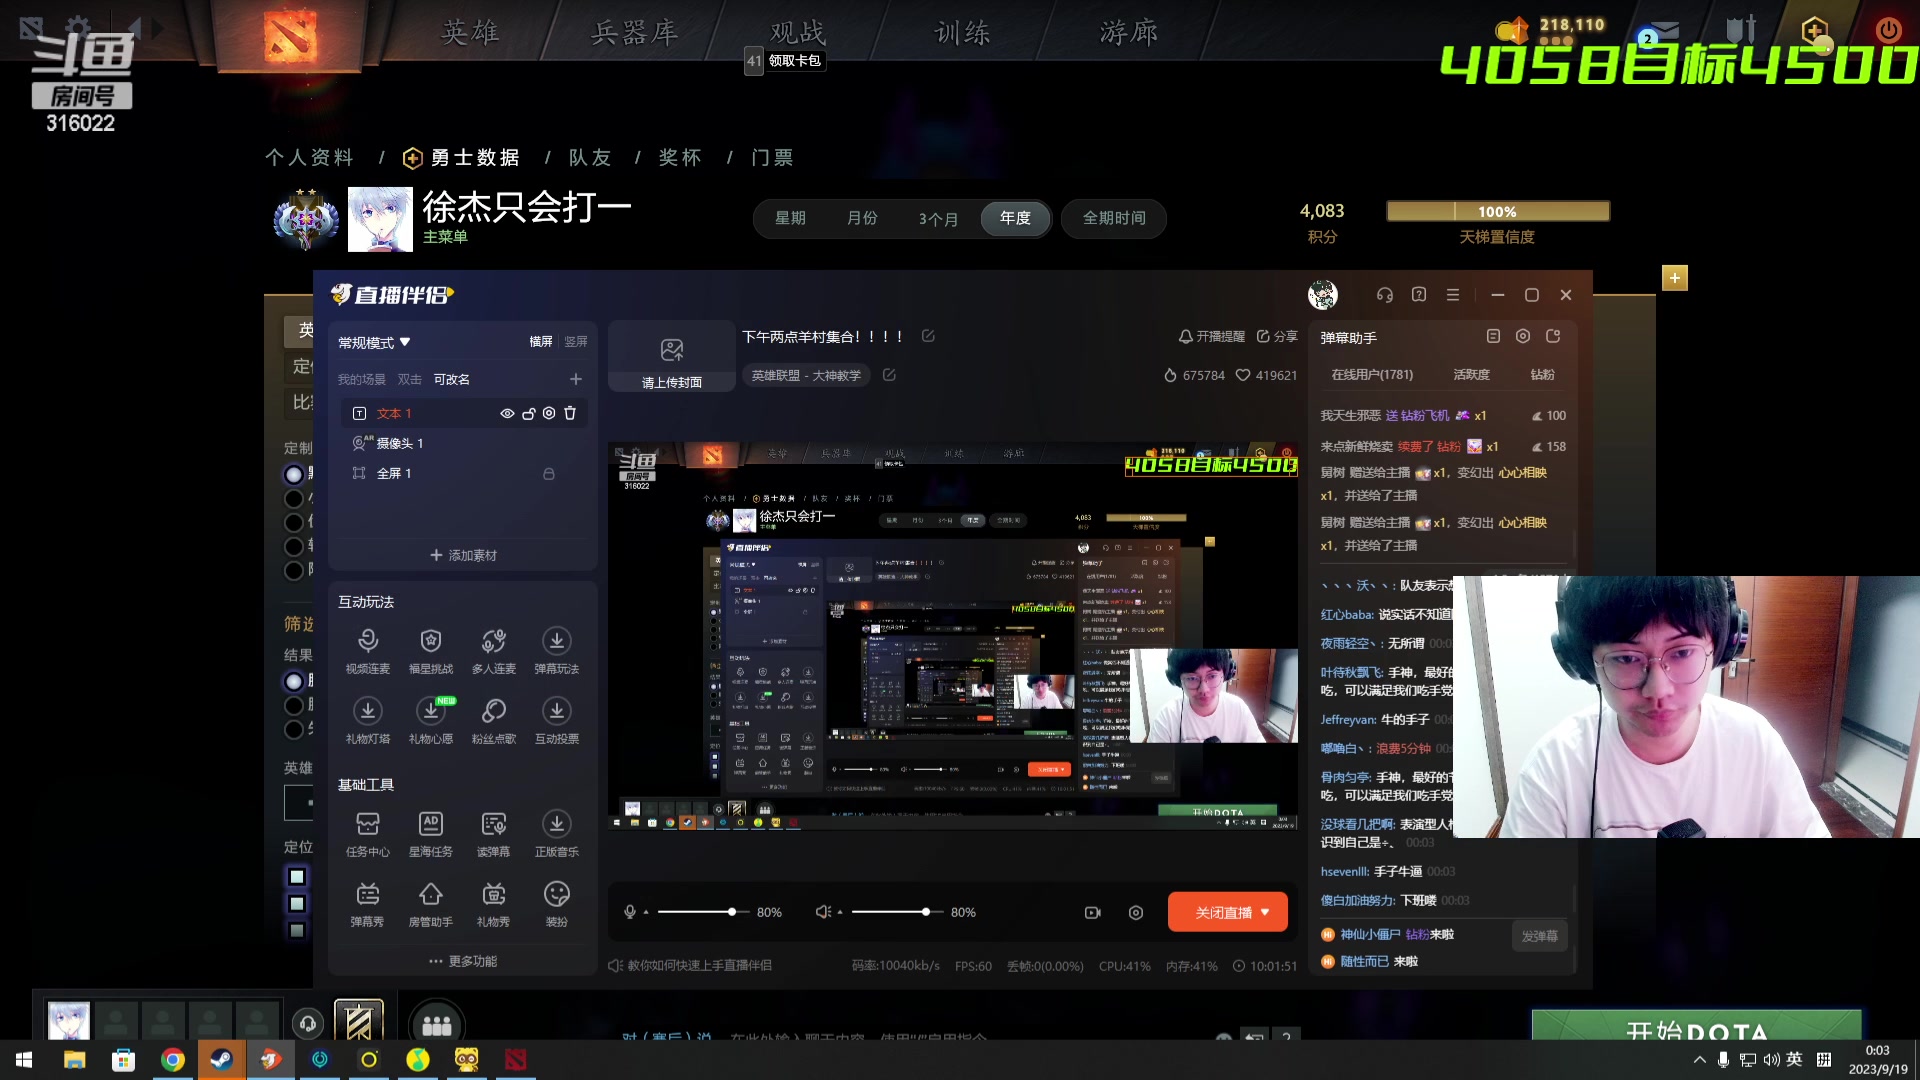The width and height of the screenshot is (1920, 1080).
Task: Open 装扮 decoration tool
Action: point(556,903)
